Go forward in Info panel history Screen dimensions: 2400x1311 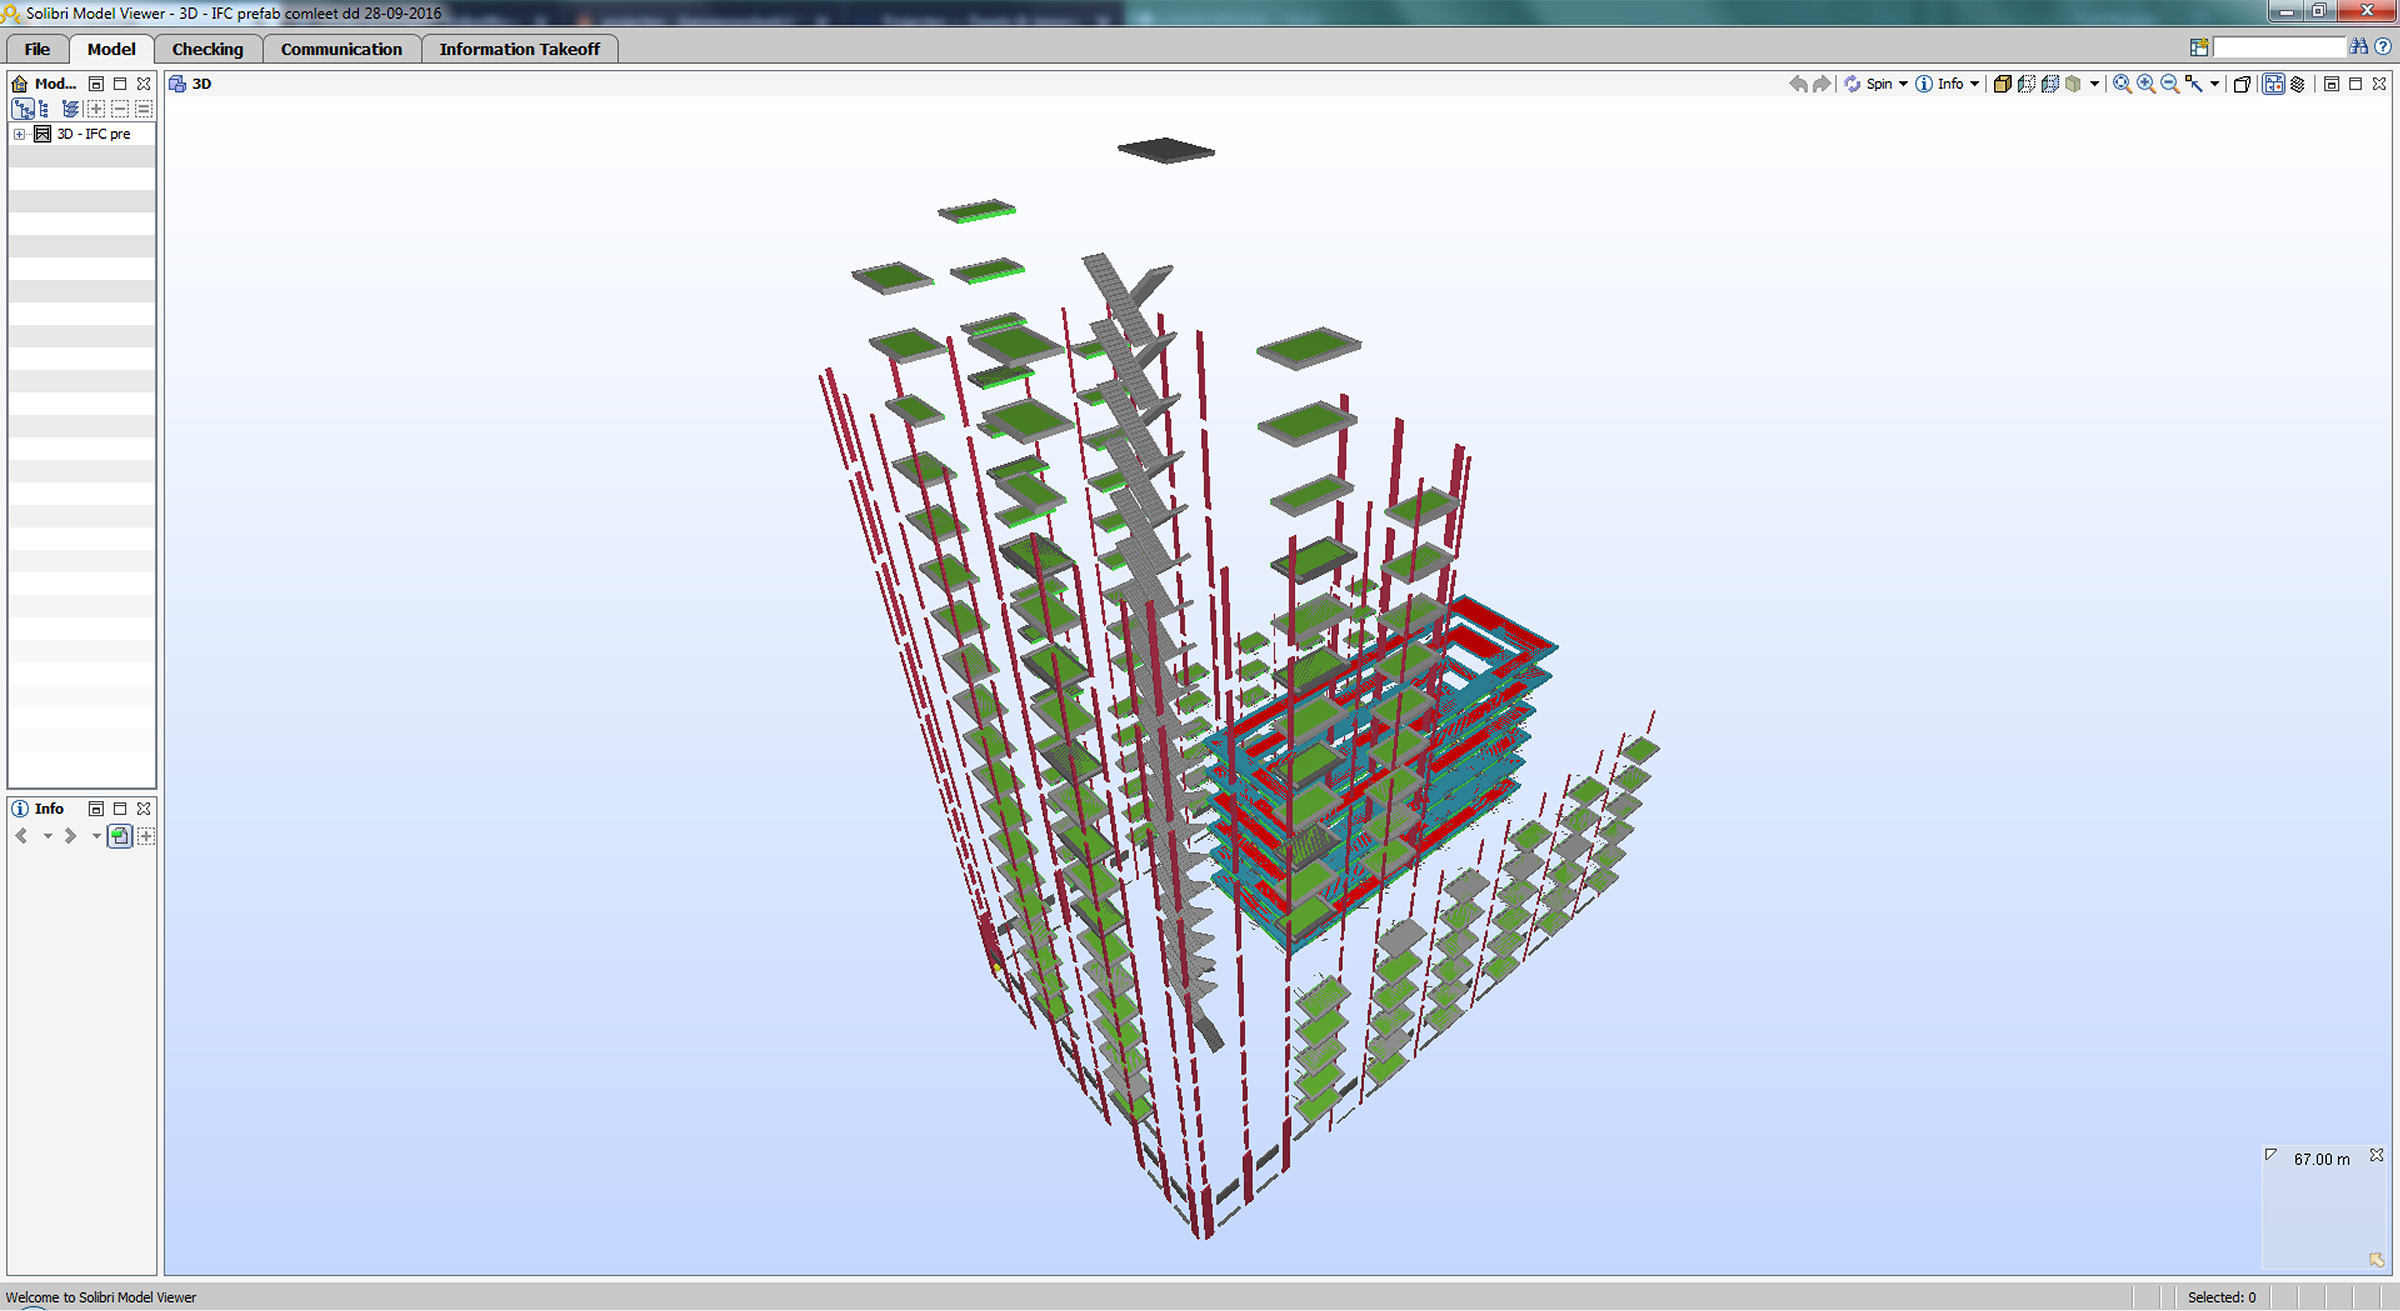click(x=70, y=836)
